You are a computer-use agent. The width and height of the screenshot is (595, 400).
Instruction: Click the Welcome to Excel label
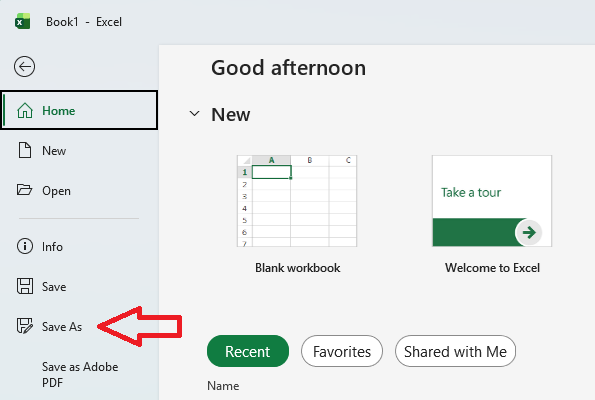(x=492, y=268)
